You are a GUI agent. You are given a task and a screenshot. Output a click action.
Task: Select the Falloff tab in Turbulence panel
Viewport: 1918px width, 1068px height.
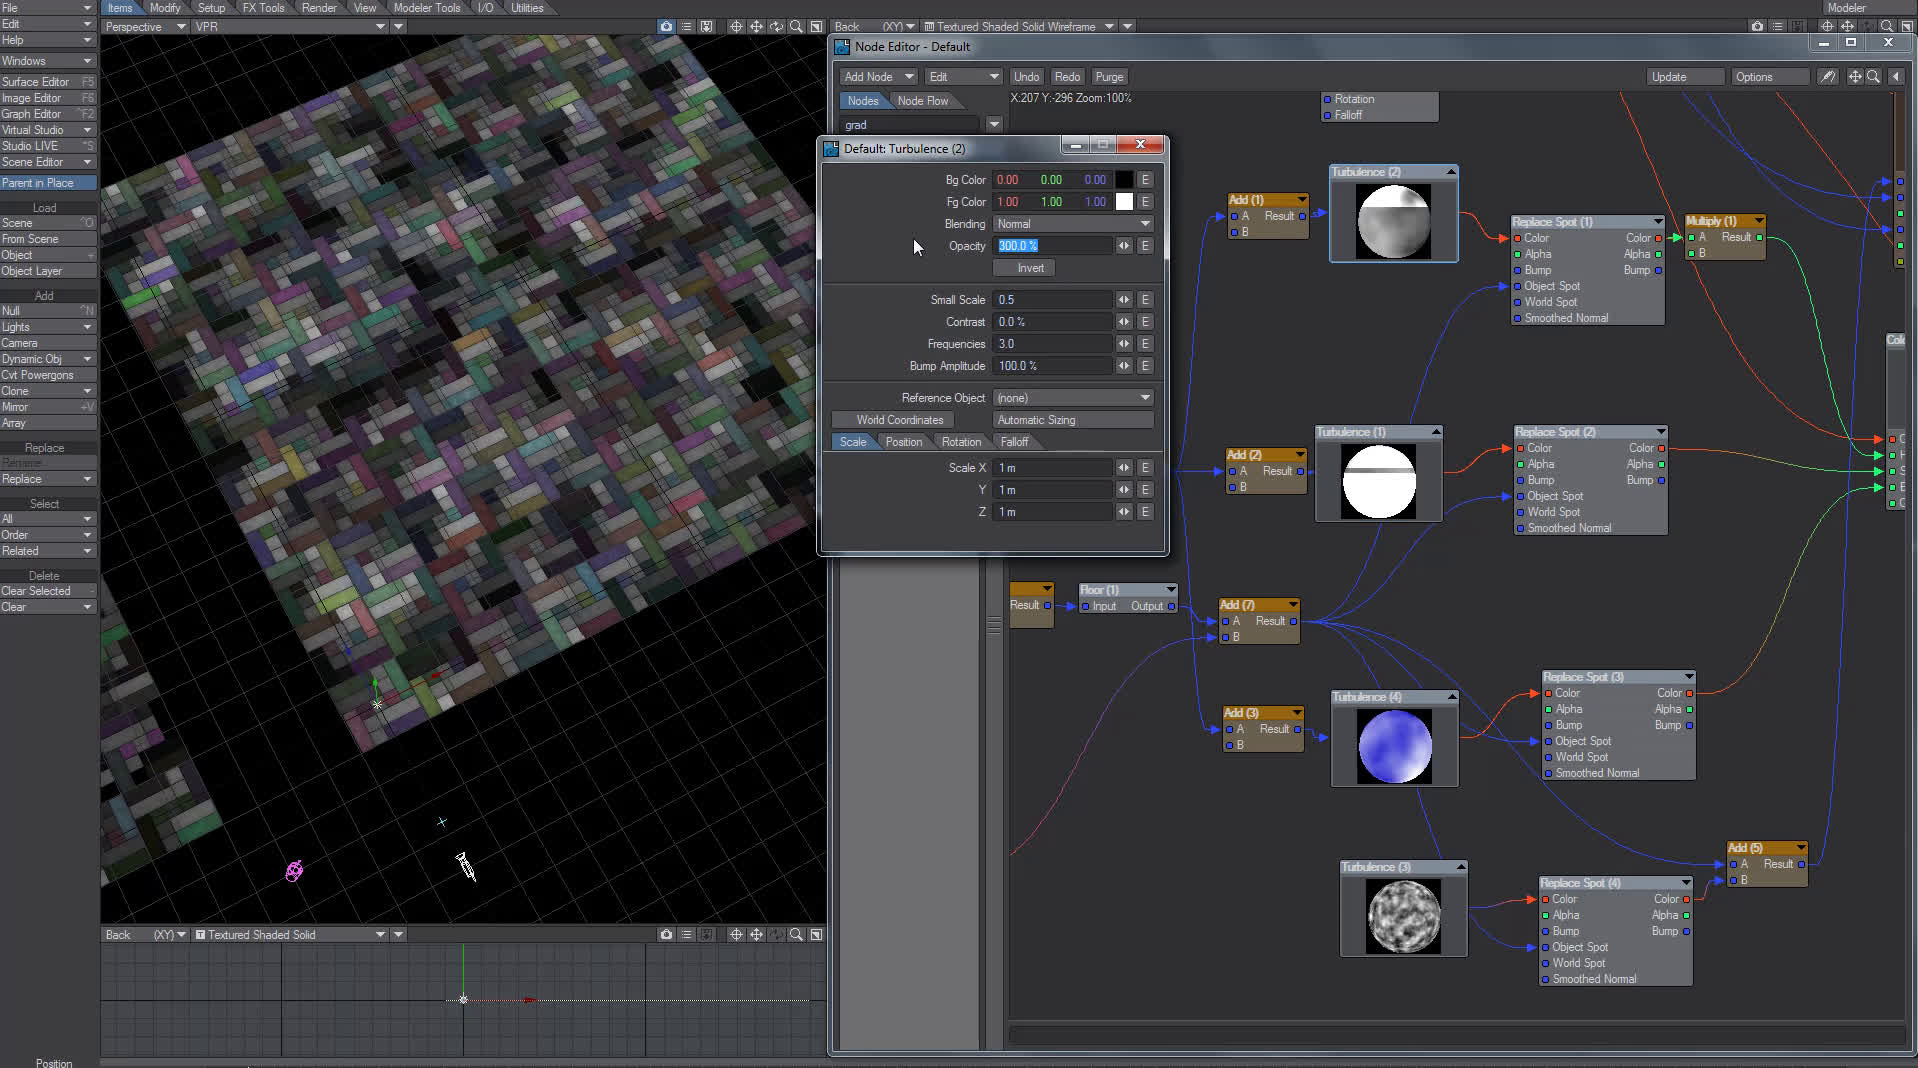pos(1014,442)
